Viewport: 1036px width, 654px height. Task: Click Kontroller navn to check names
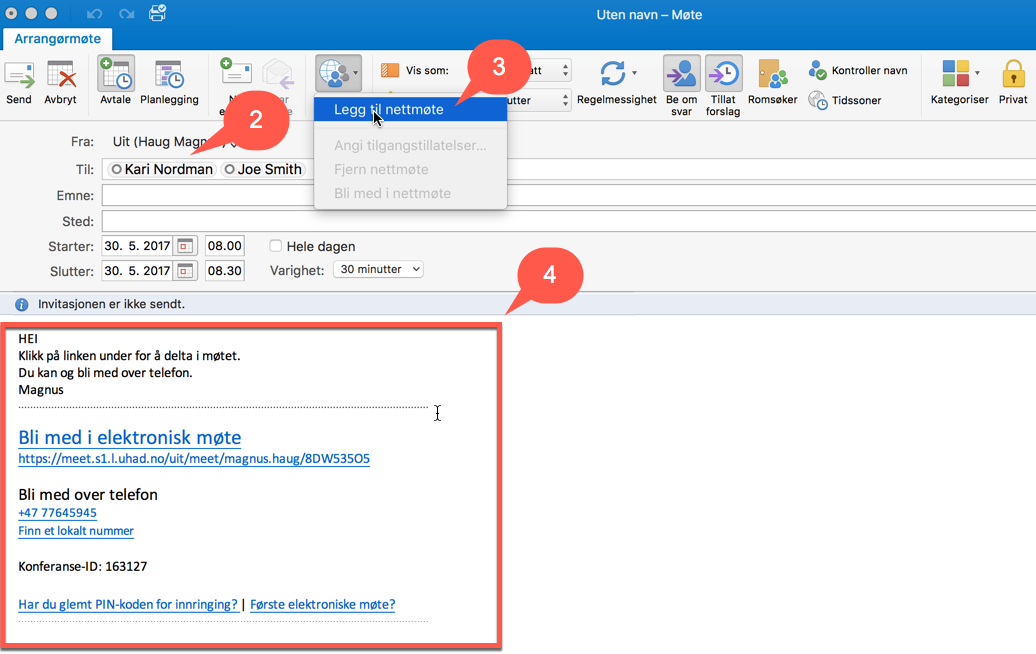[858, 71]
